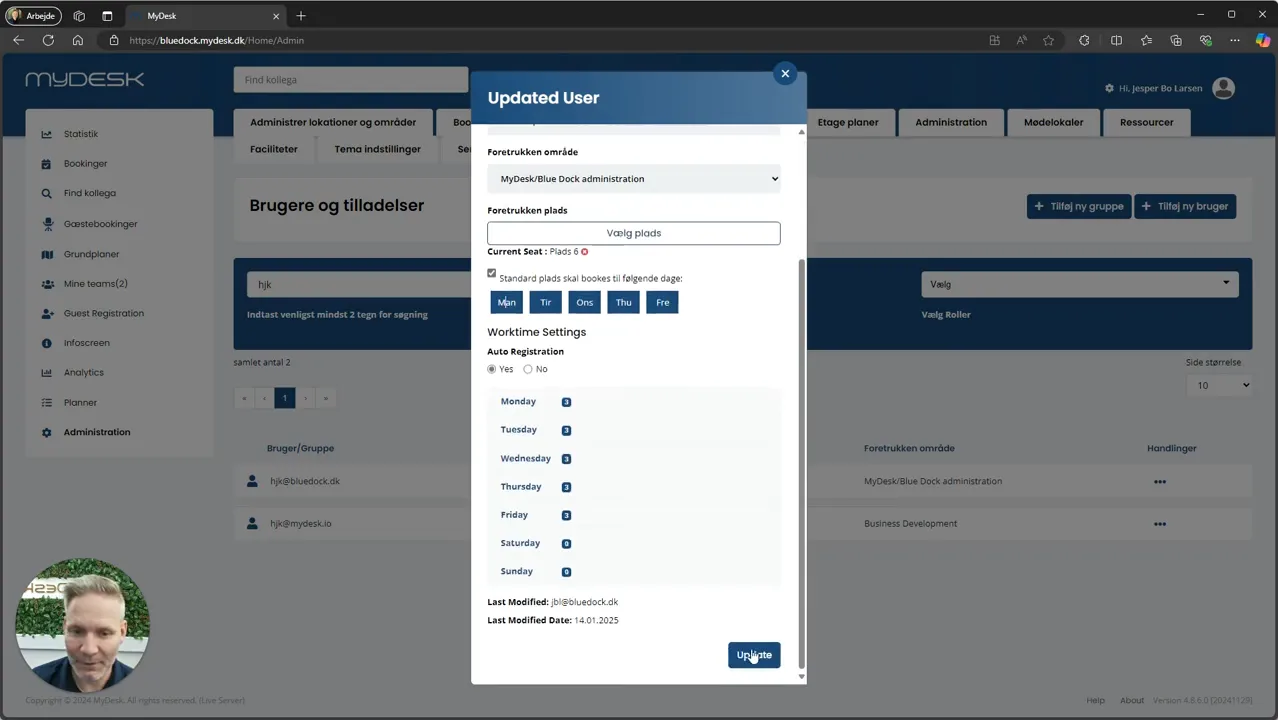
Task: Click the About link in footer
Action: (1132, 700)
